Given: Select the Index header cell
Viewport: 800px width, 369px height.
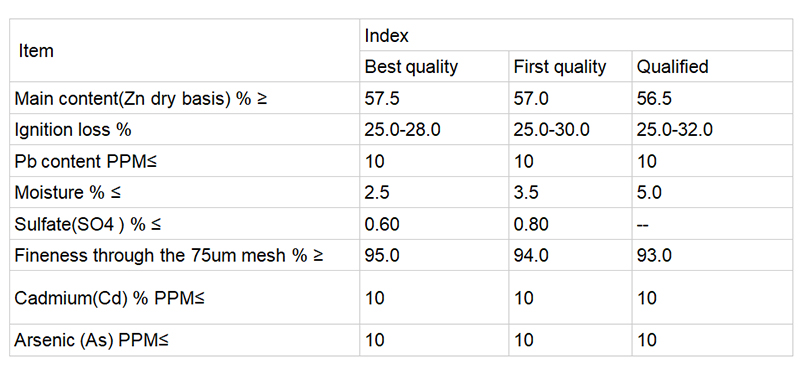Looking at the screenshot, I should tap(576, 35).
